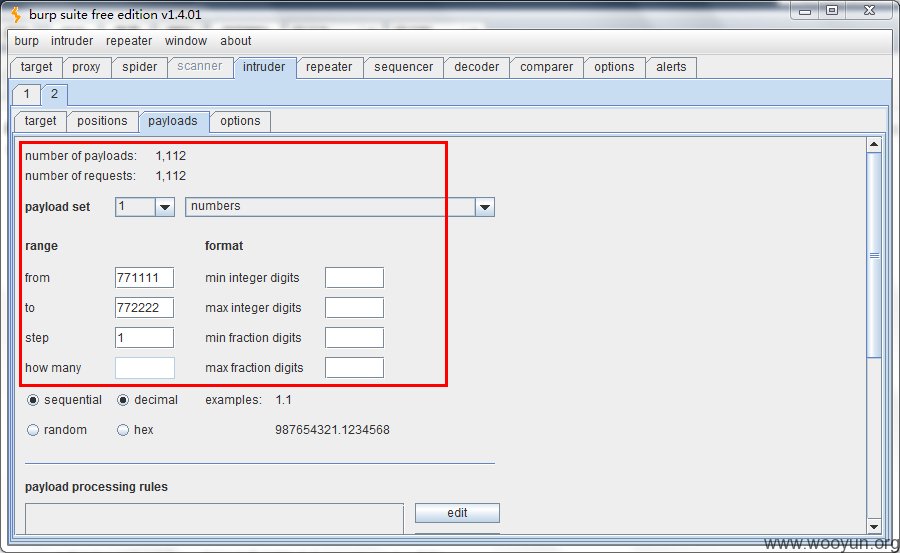Open the about menu
This screenshot has width=900, height=553.
click(x=235, y=41)
